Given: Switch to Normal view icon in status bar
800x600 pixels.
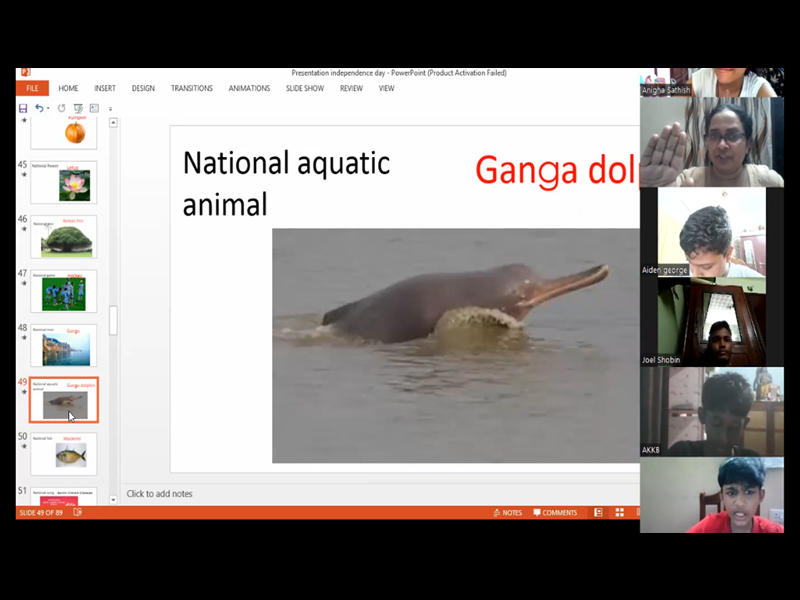Looking at the screenshot, I should tap(599, 513).
